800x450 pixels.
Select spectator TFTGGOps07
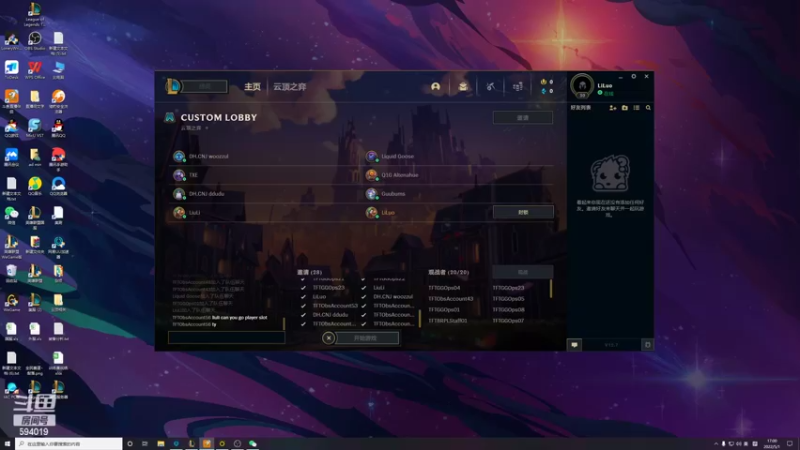[508, 321]
